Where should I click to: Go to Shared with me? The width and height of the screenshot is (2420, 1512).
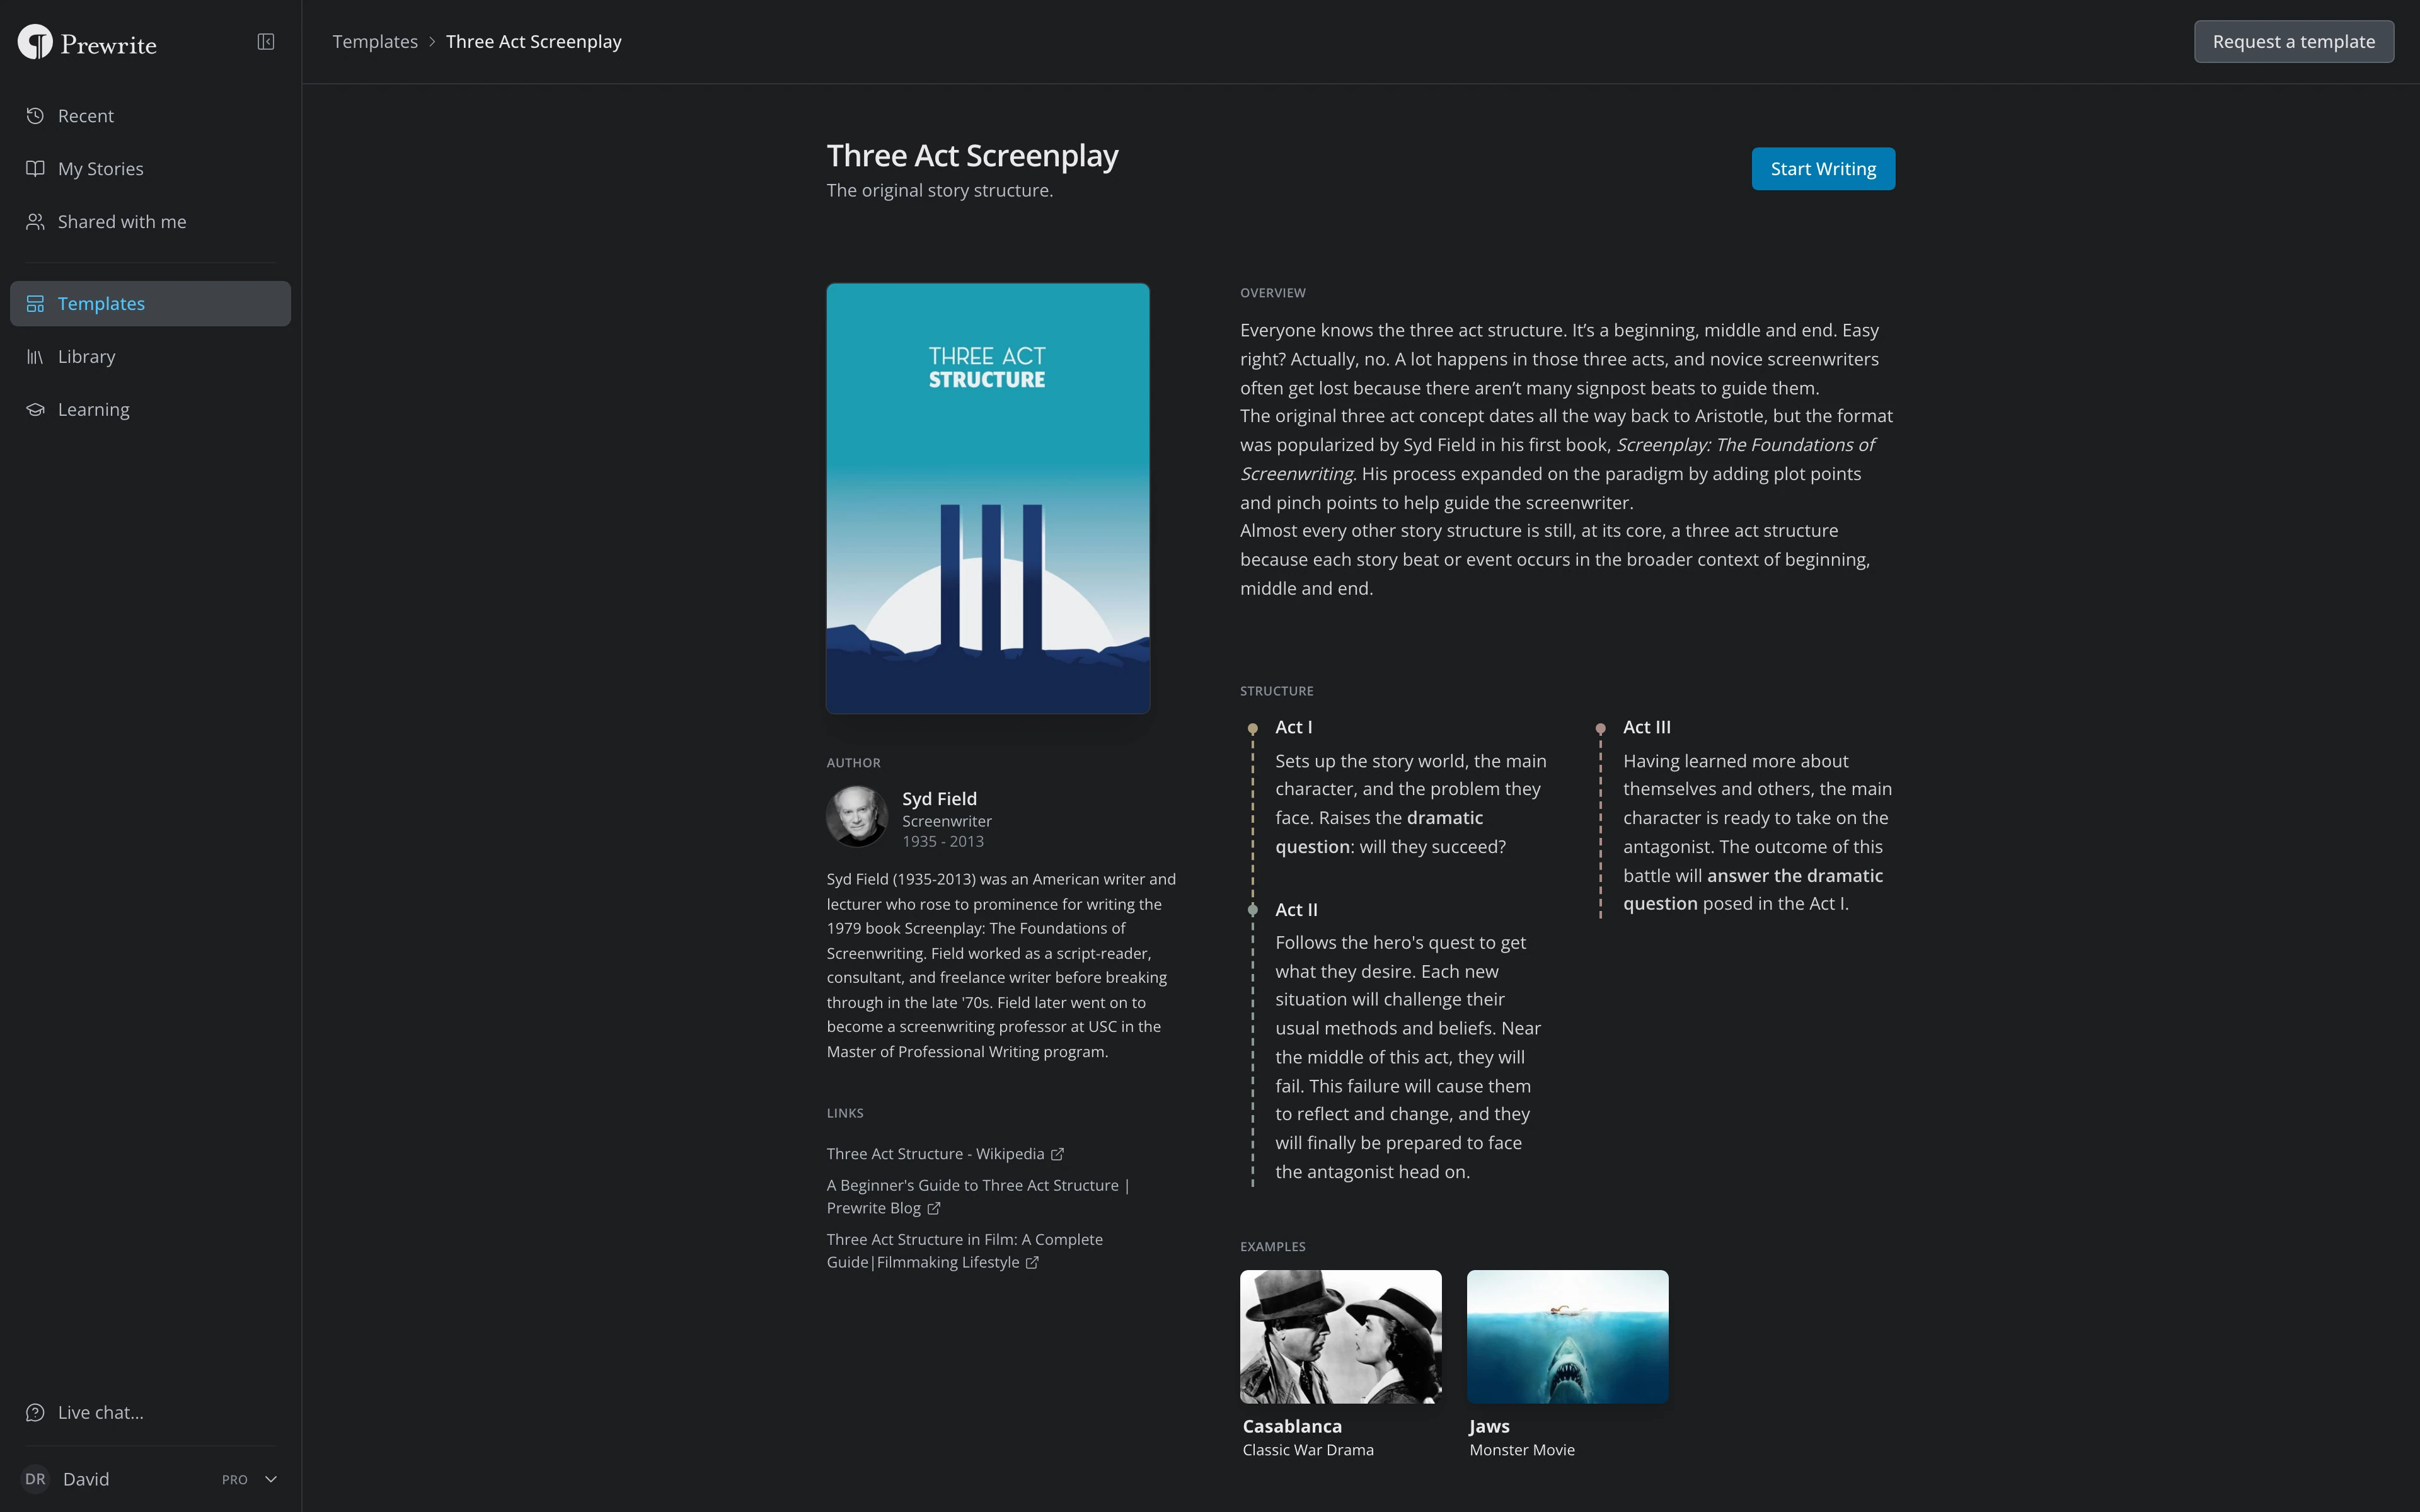click(150, 222)
